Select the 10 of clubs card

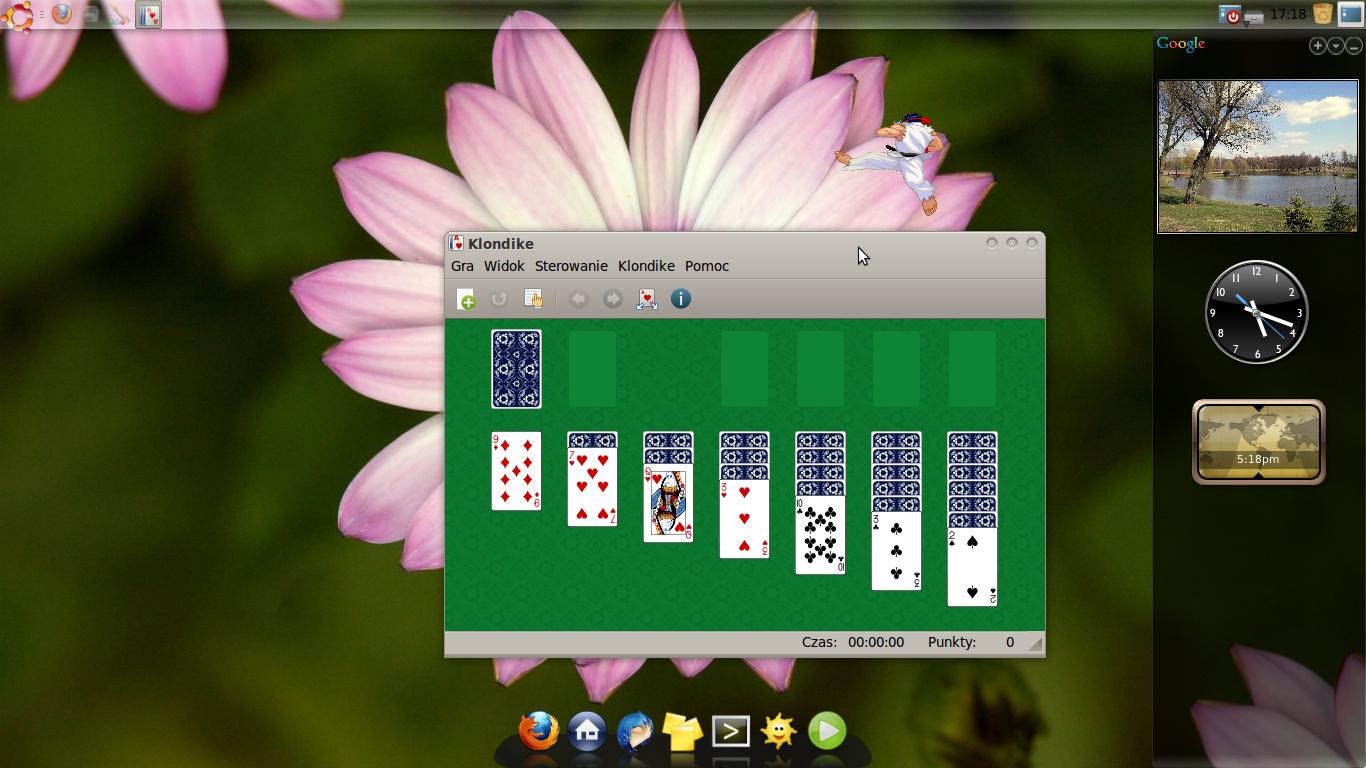click(x=820, y=535)
